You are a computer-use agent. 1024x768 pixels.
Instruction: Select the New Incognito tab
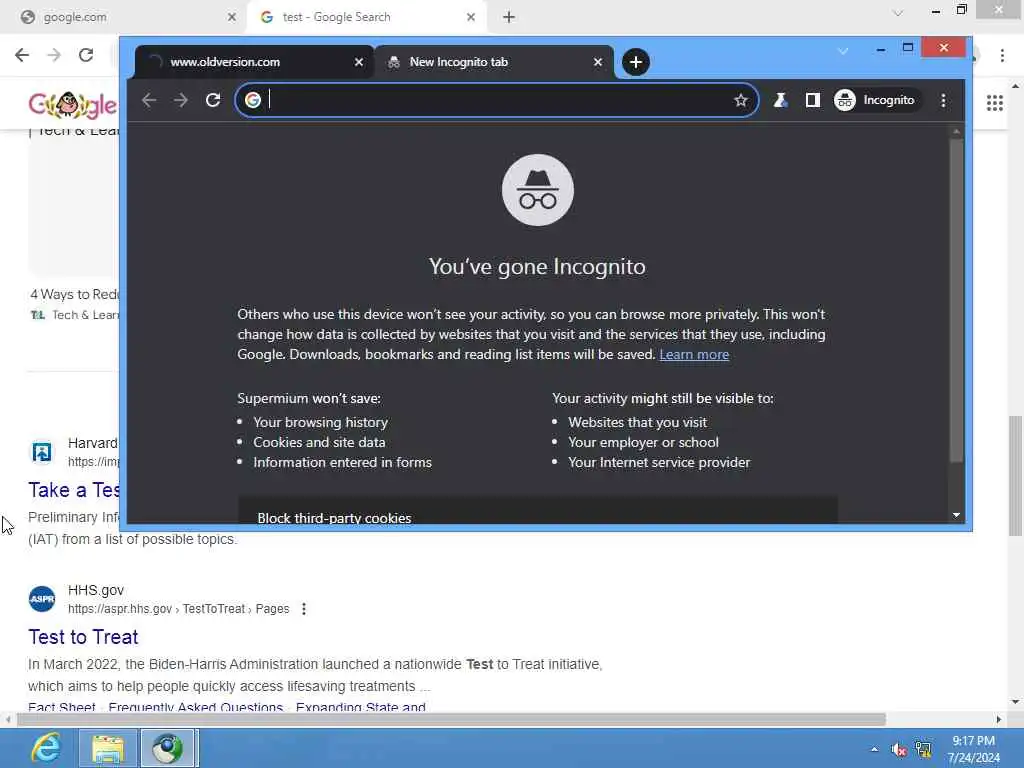(494, 62)
